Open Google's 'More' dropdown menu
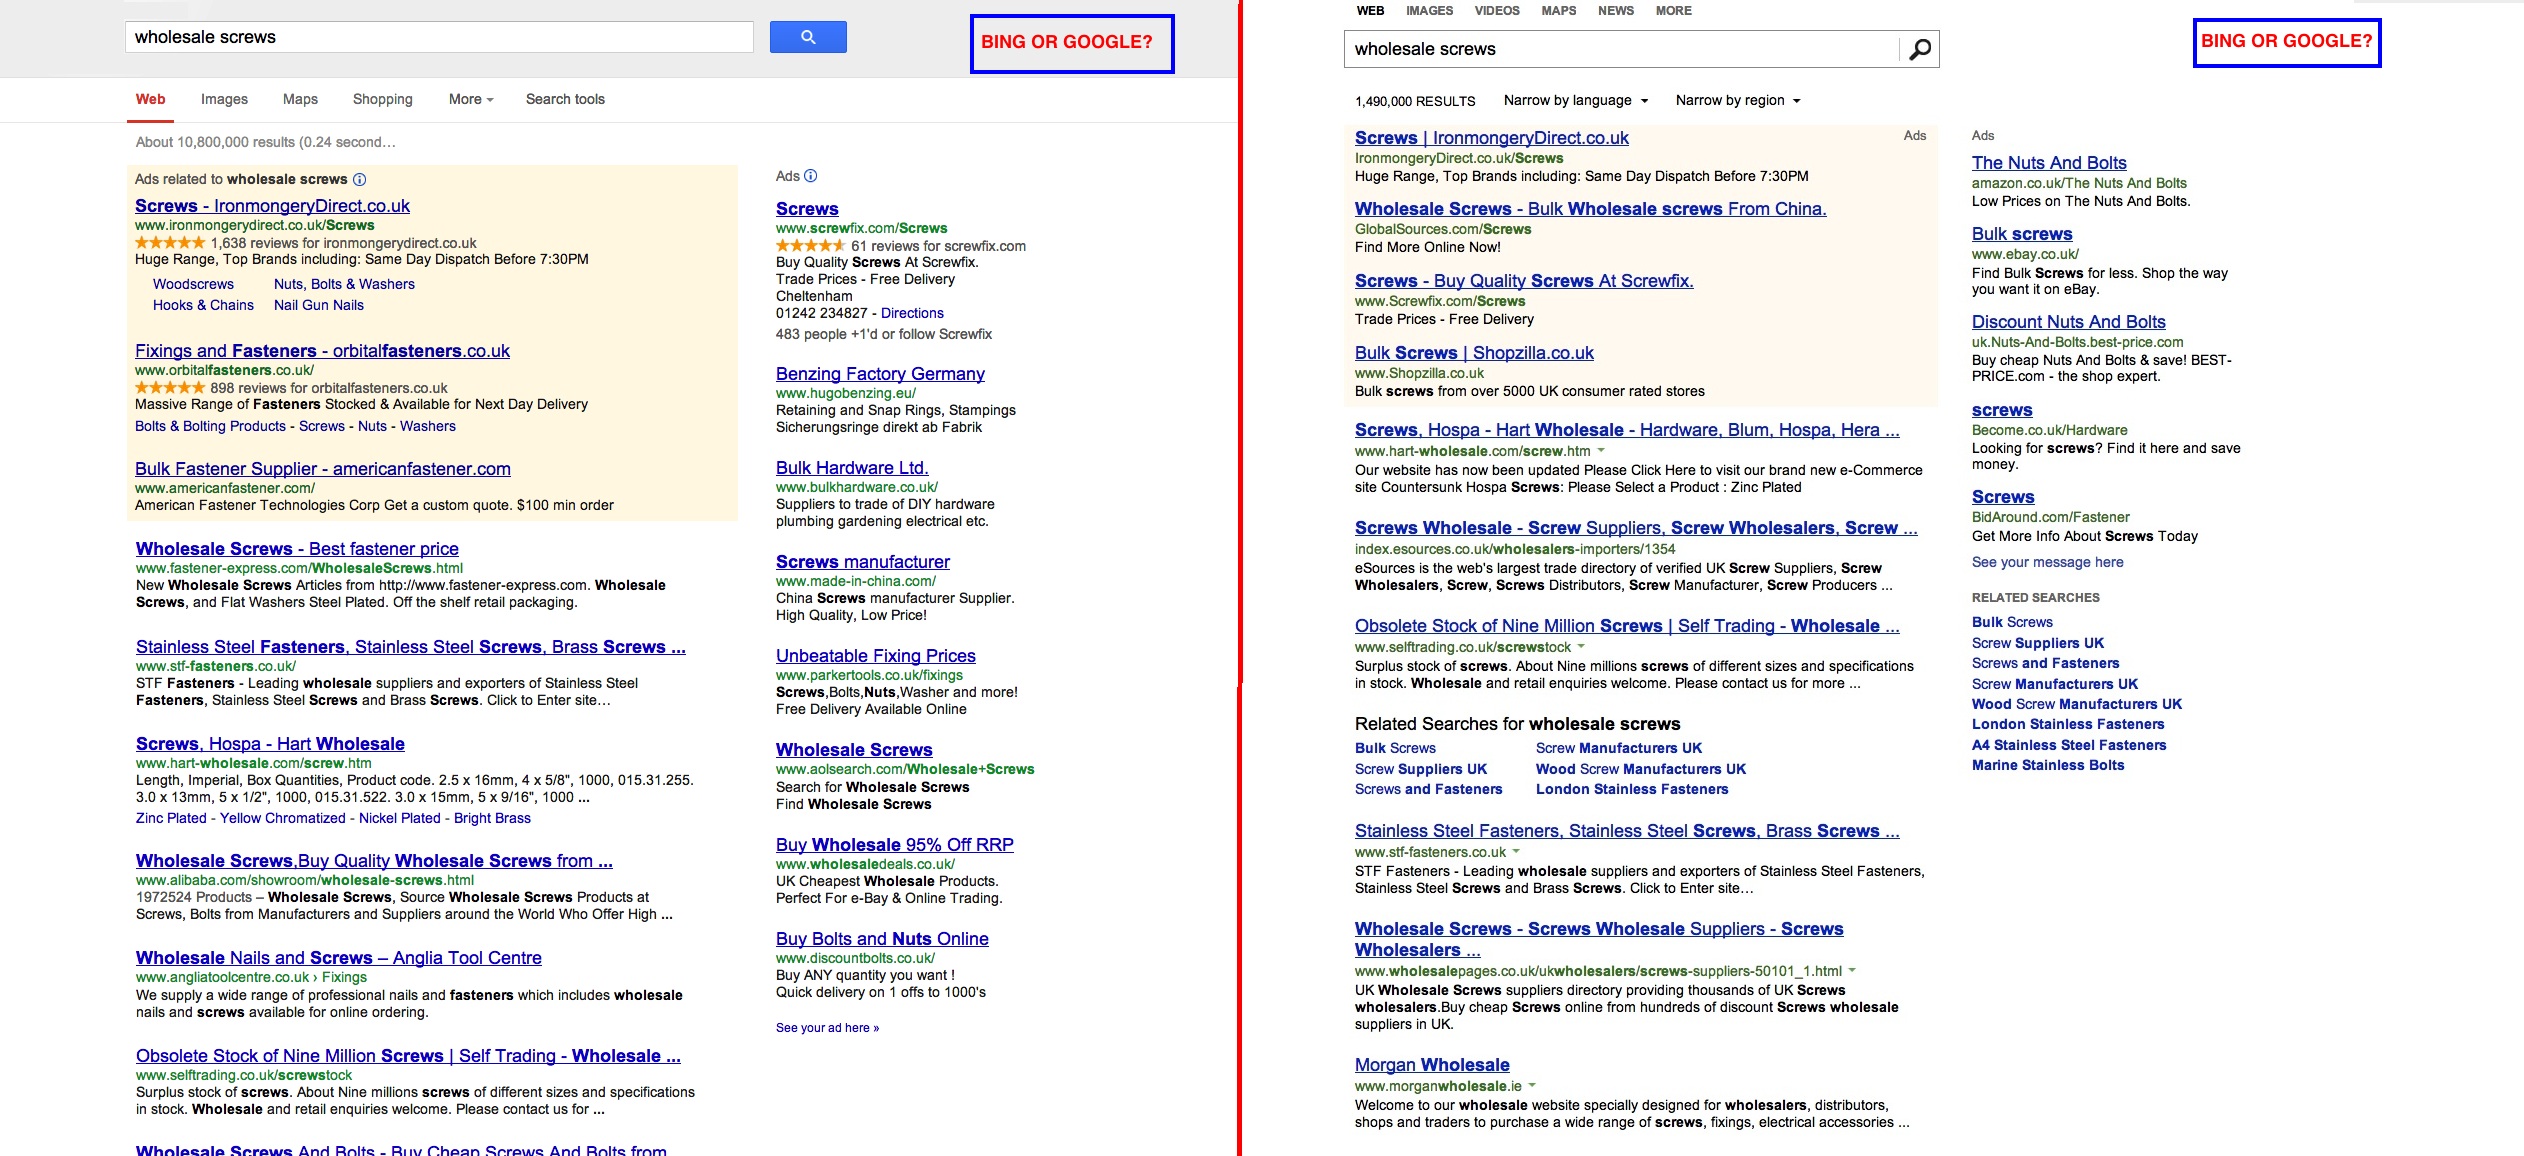 (471, 99)
